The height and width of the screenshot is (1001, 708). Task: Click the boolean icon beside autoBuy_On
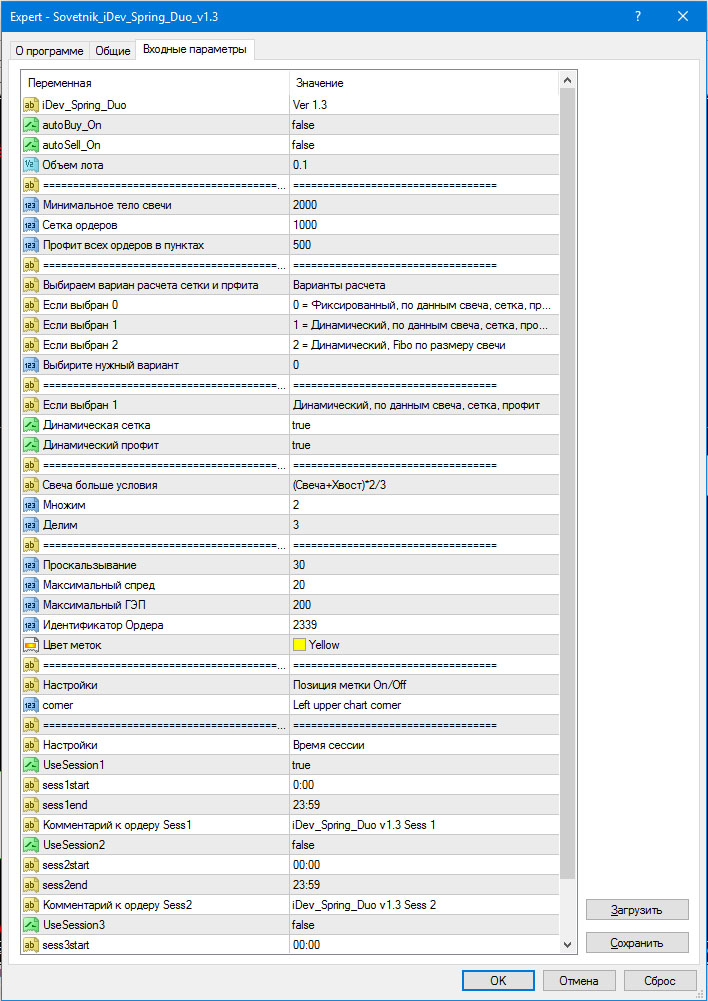pyautogui.click(x=31, y=125)
